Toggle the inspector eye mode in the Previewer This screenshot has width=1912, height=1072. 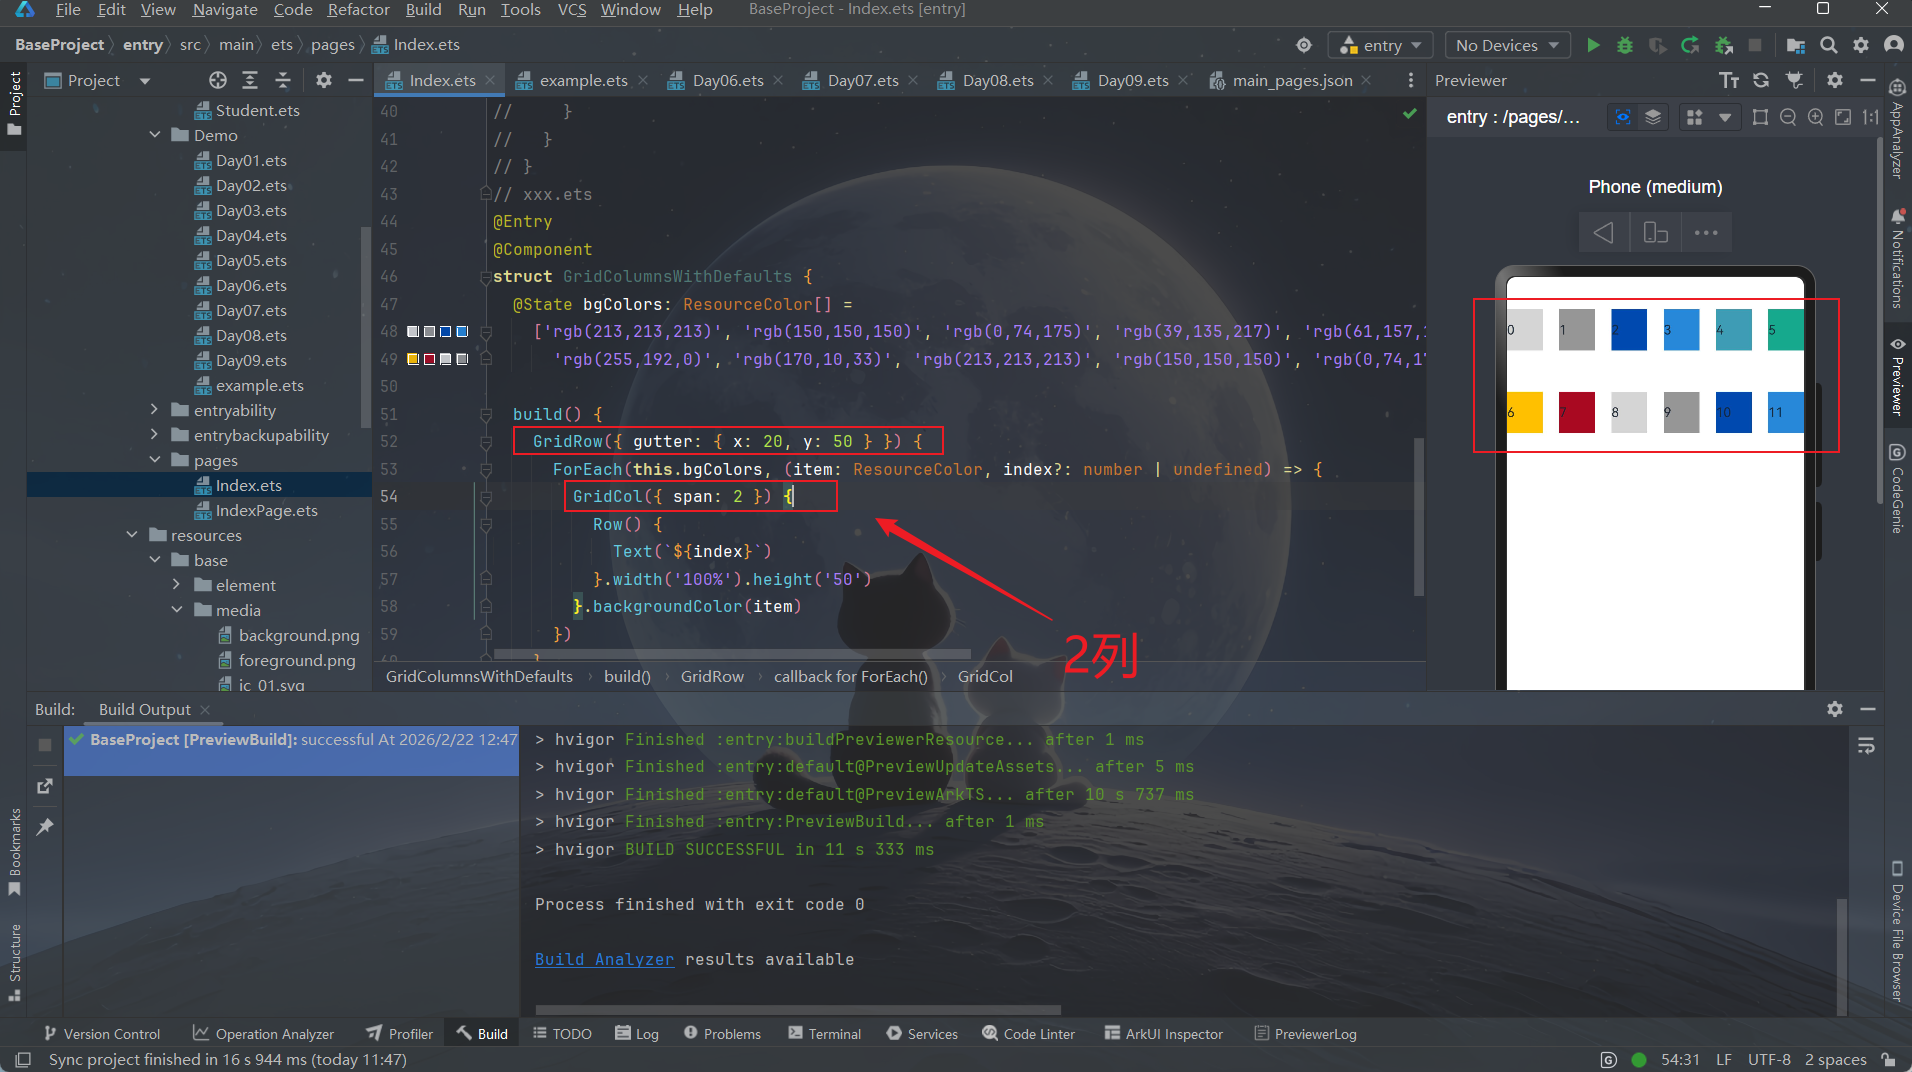pyautogui.click(x=1623, y=117)
